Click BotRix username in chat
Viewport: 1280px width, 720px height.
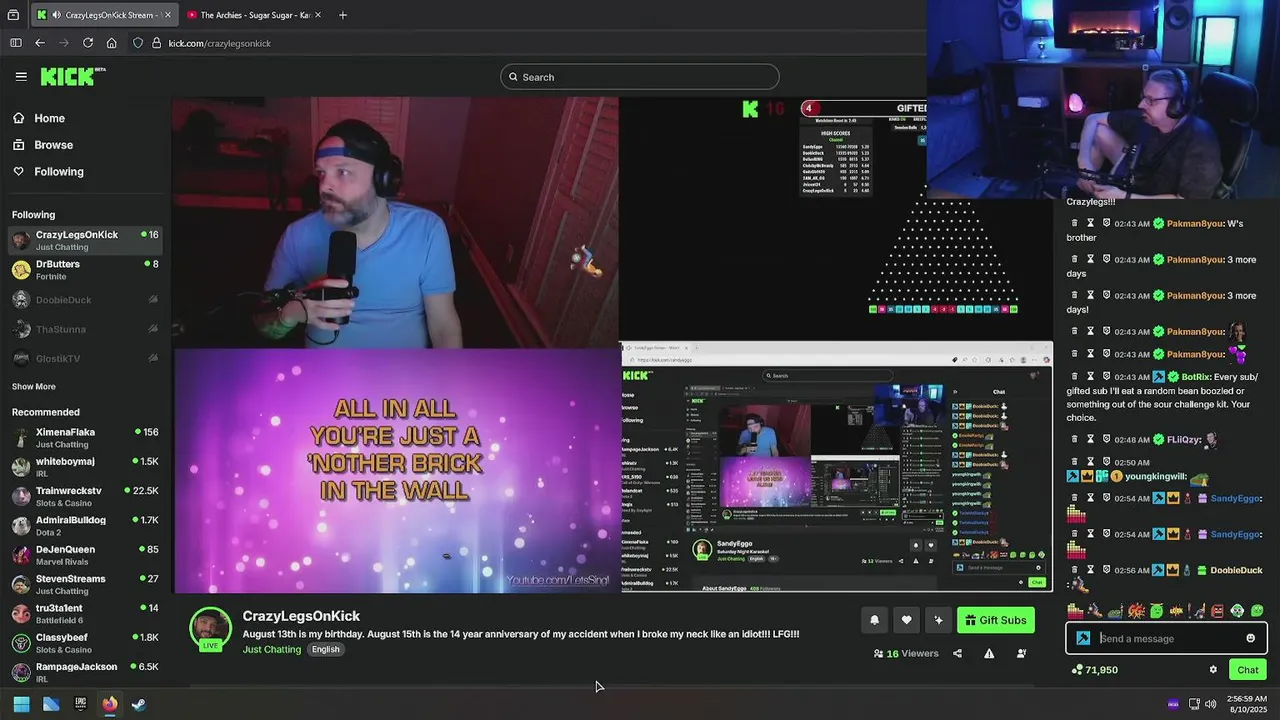click(x=1196, y=377)
